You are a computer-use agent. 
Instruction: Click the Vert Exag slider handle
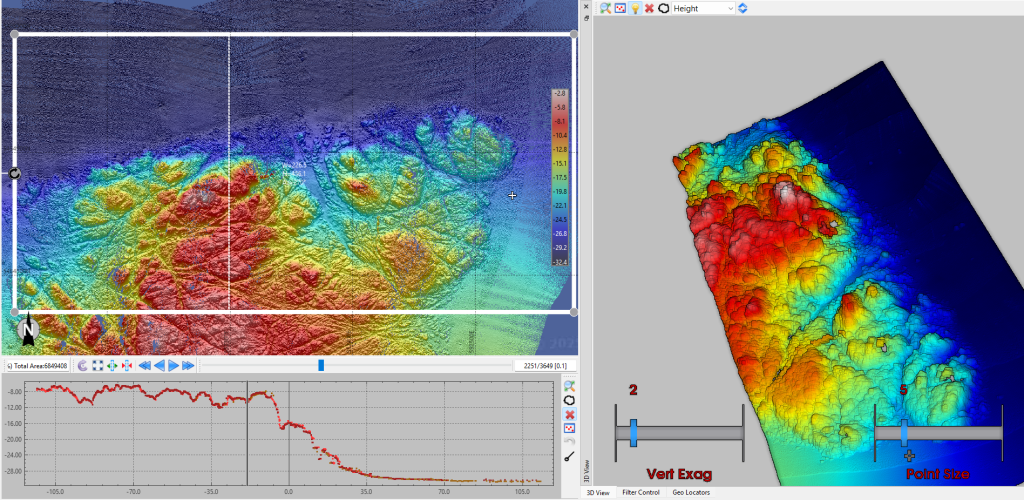(x=633, y=433)
